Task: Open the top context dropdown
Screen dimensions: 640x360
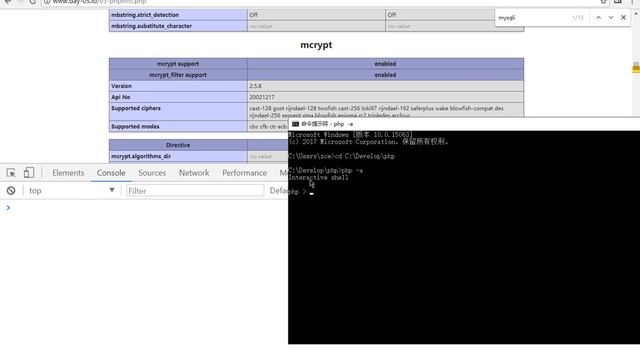Action: tap(71, 191)
